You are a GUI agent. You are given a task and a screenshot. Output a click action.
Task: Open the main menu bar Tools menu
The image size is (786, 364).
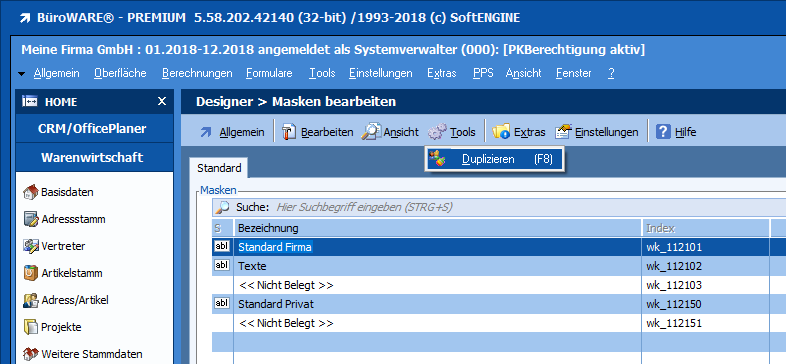point(322,73)
